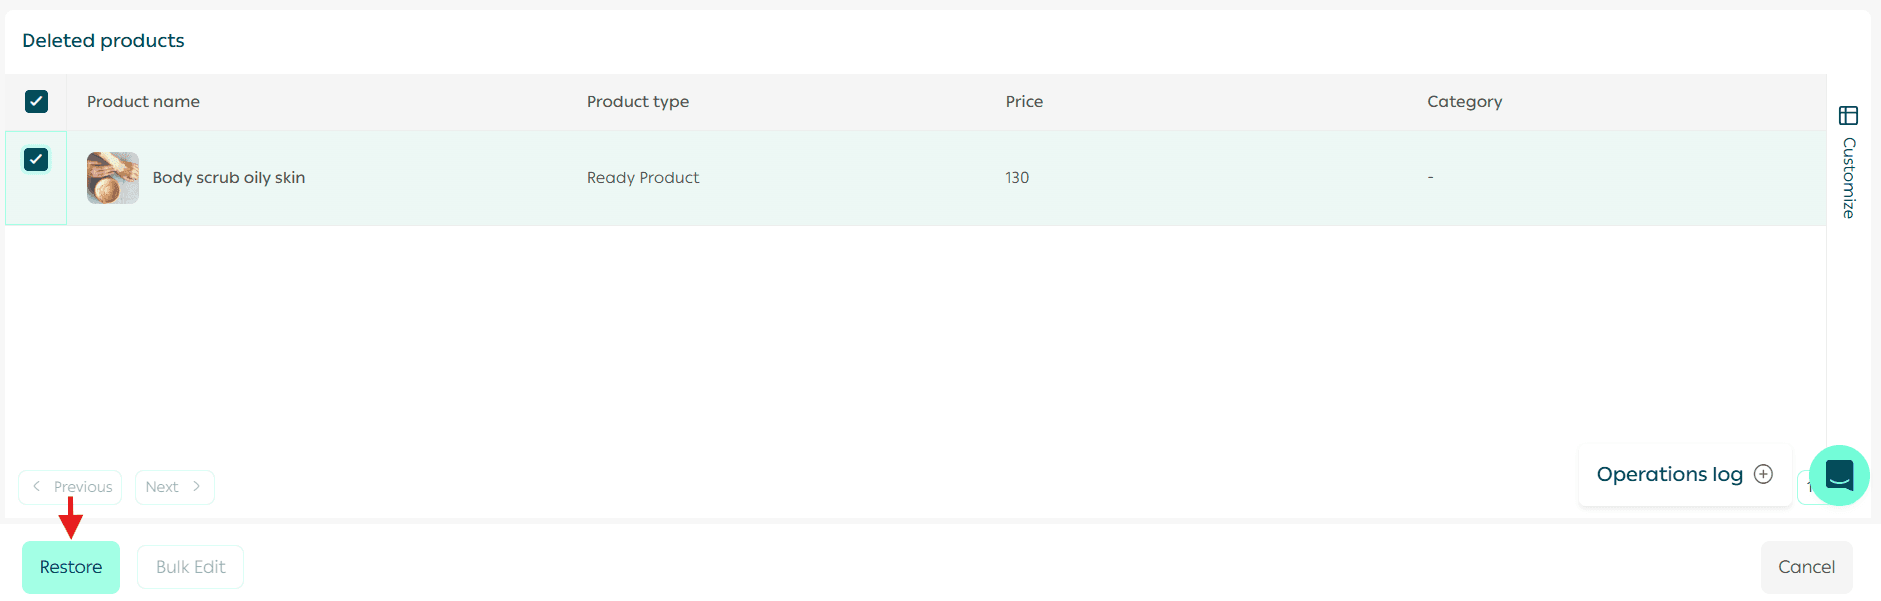
Task: Open the Customize columns table icon
Action: [1848, 116]
